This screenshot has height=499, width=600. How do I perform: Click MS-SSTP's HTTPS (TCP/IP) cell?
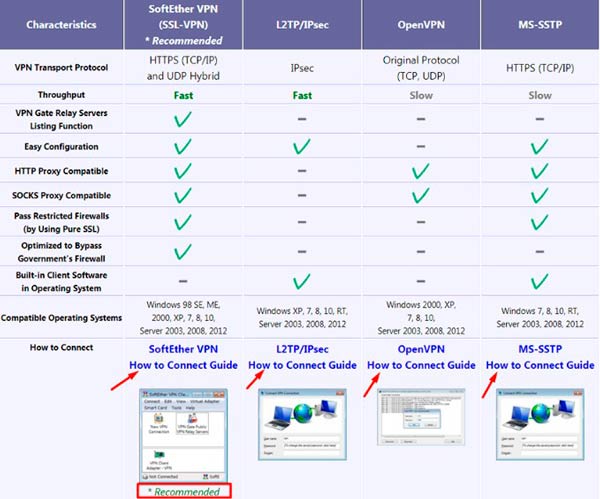(x=540, y=68)
